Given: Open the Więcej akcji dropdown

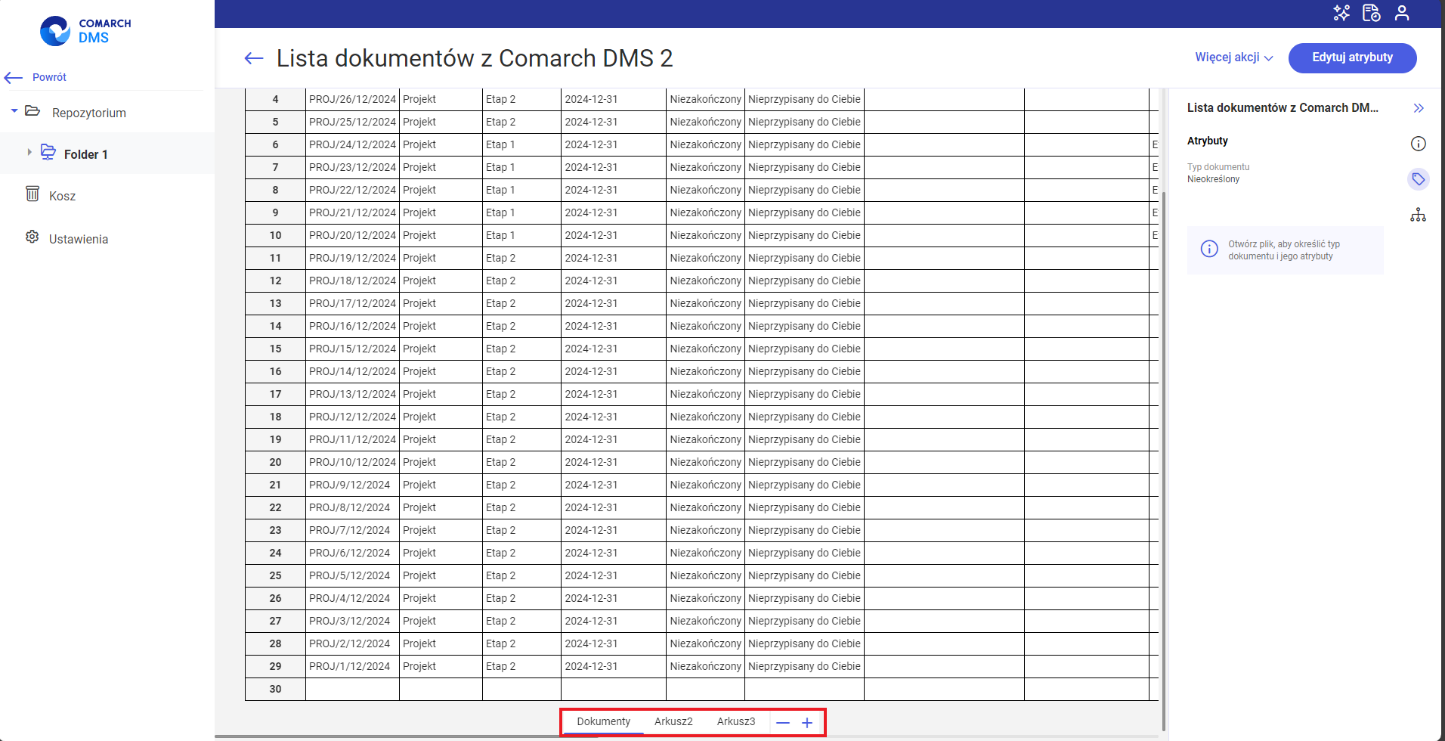Looking at the screenshot, I should tap(1234, 58).
